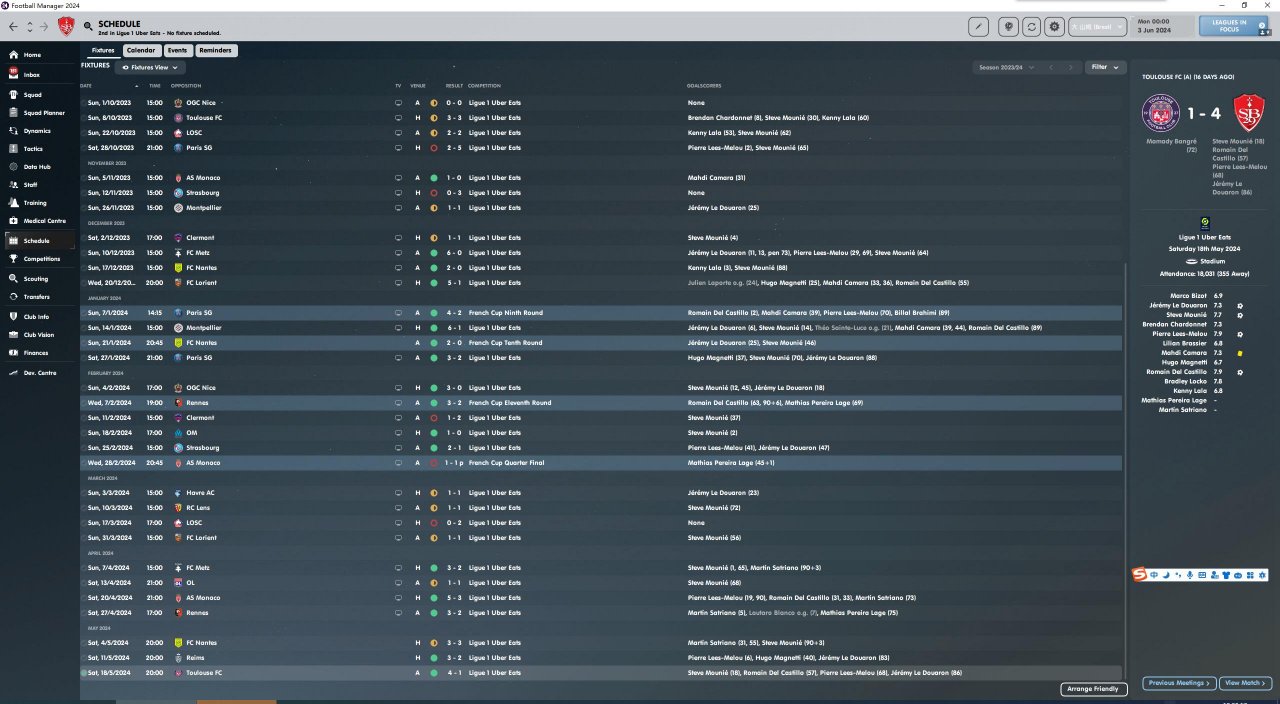
Task: Open the Season 2023/24 dropdown
Action: (x=1008, y=67)
